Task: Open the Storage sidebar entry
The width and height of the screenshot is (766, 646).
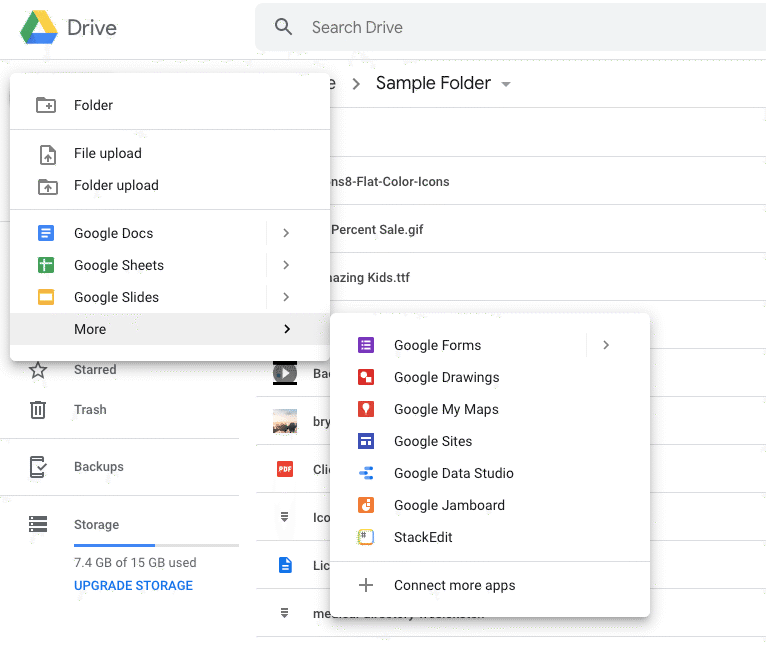Action: point(97,524)
